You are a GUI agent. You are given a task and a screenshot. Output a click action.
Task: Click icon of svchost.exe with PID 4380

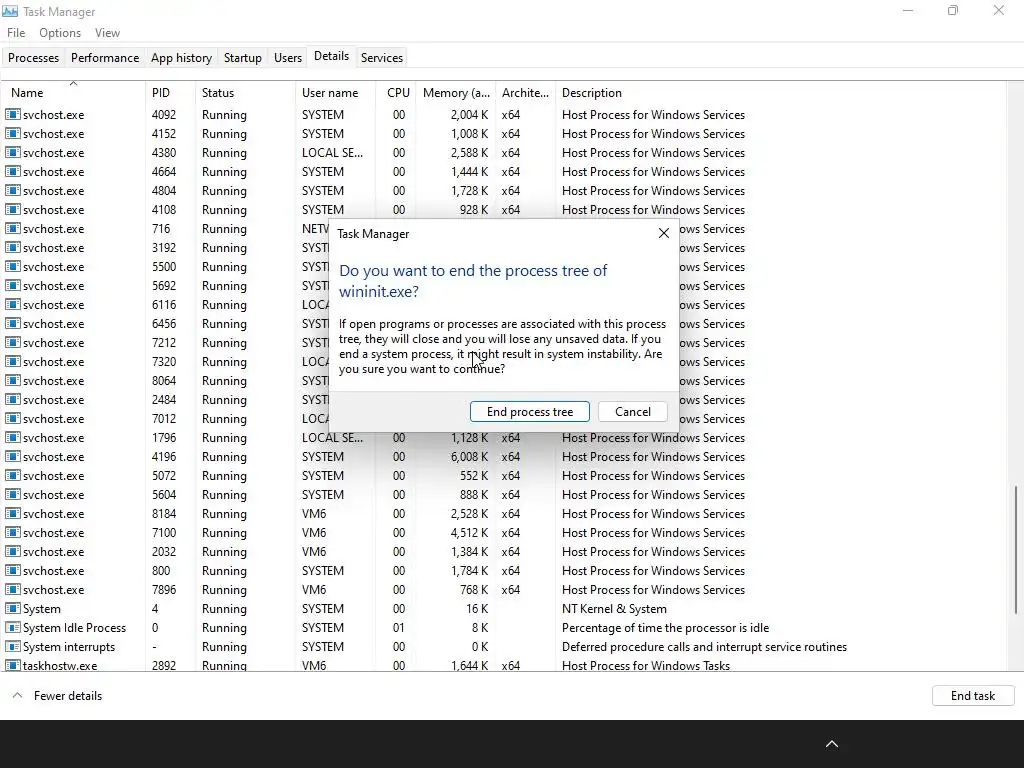click(12, 152)
